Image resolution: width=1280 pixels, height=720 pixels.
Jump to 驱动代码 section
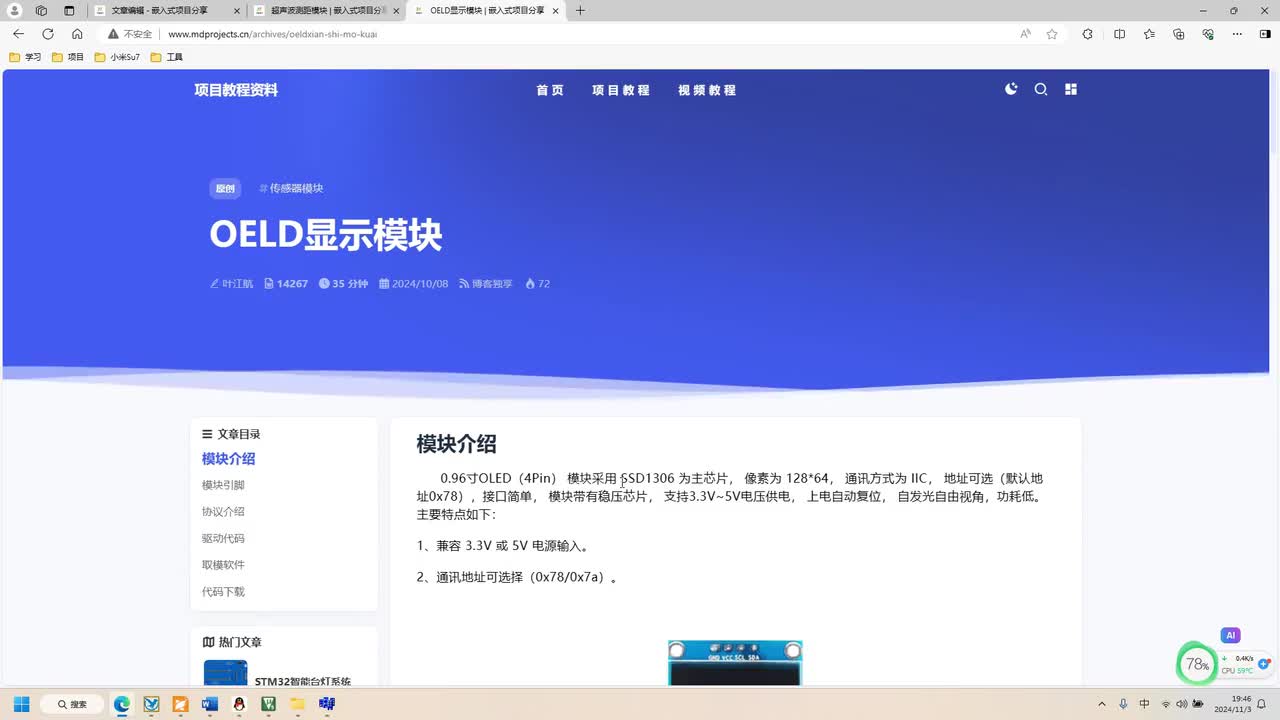pyautogui.click(x=223, y=538)
